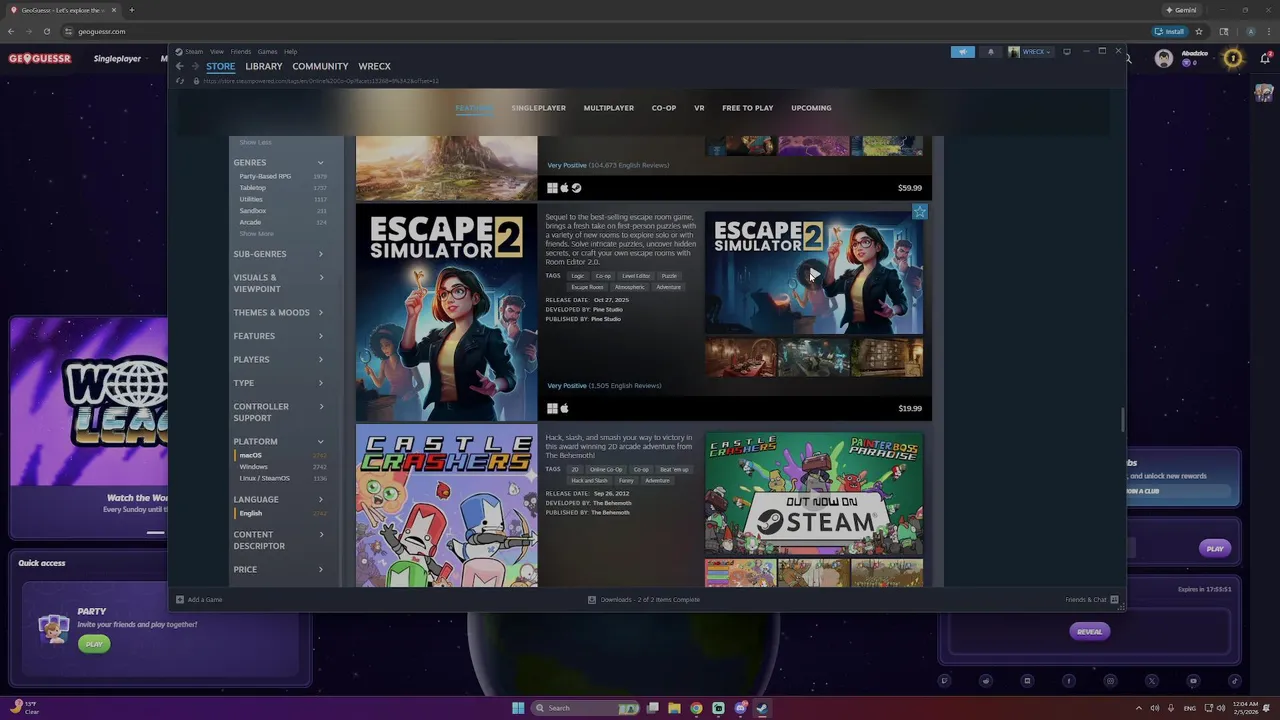Go back with Steam's back arrow

point(180,66)
